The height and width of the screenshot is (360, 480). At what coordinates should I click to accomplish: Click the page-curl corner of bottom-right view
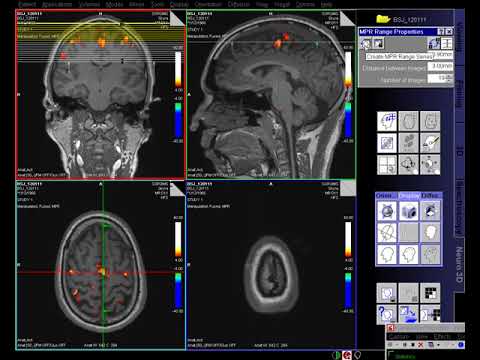point(348,188)
